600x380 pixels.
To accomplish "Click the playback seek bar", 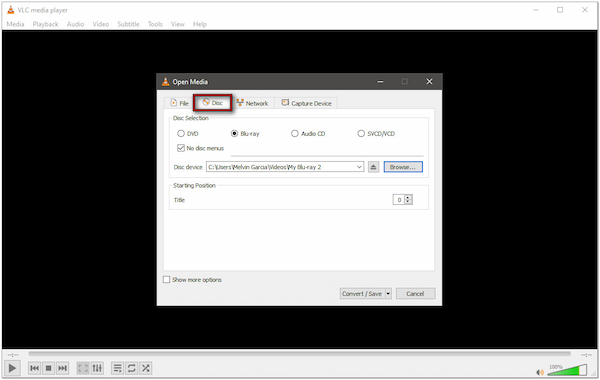I will 300,354.
